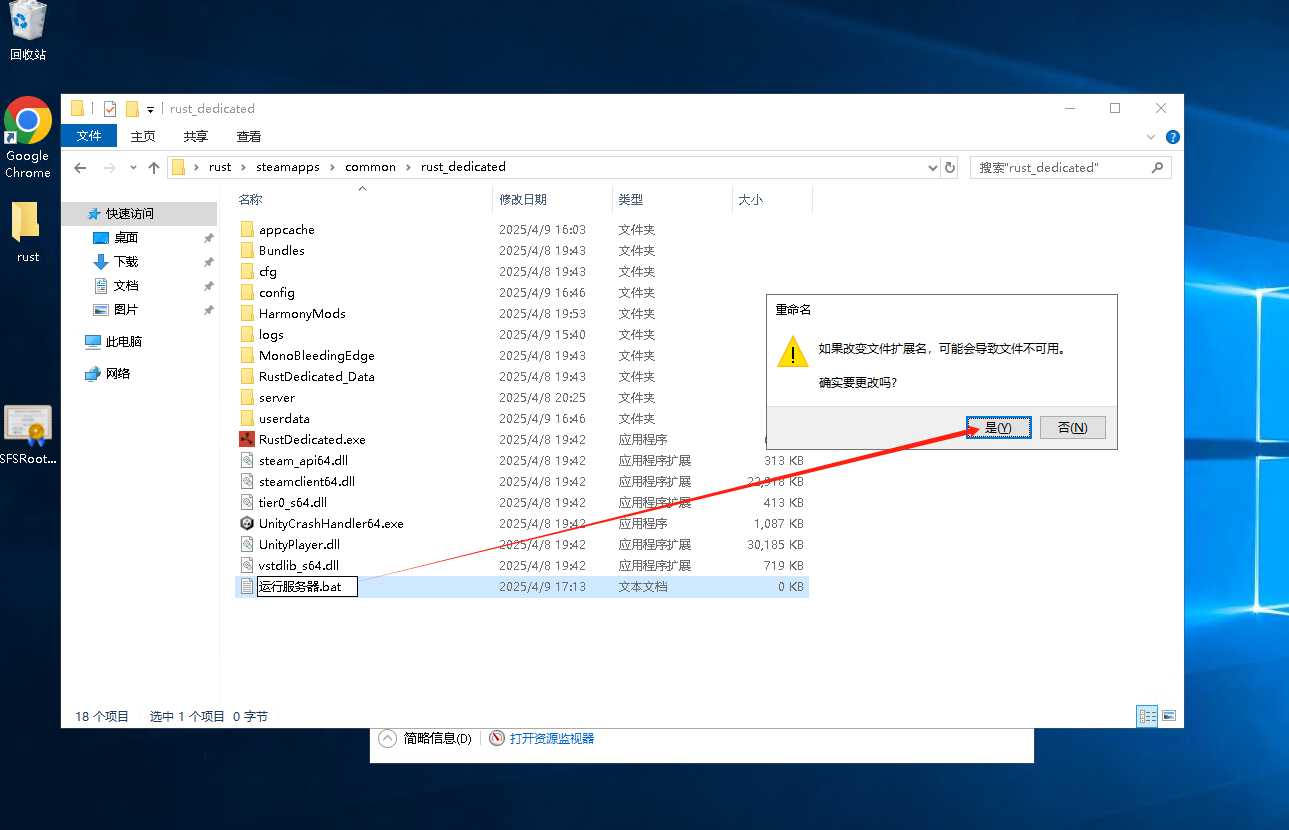Select the config folder name
The image size is (1289, 830).
(x=277, y=292)
